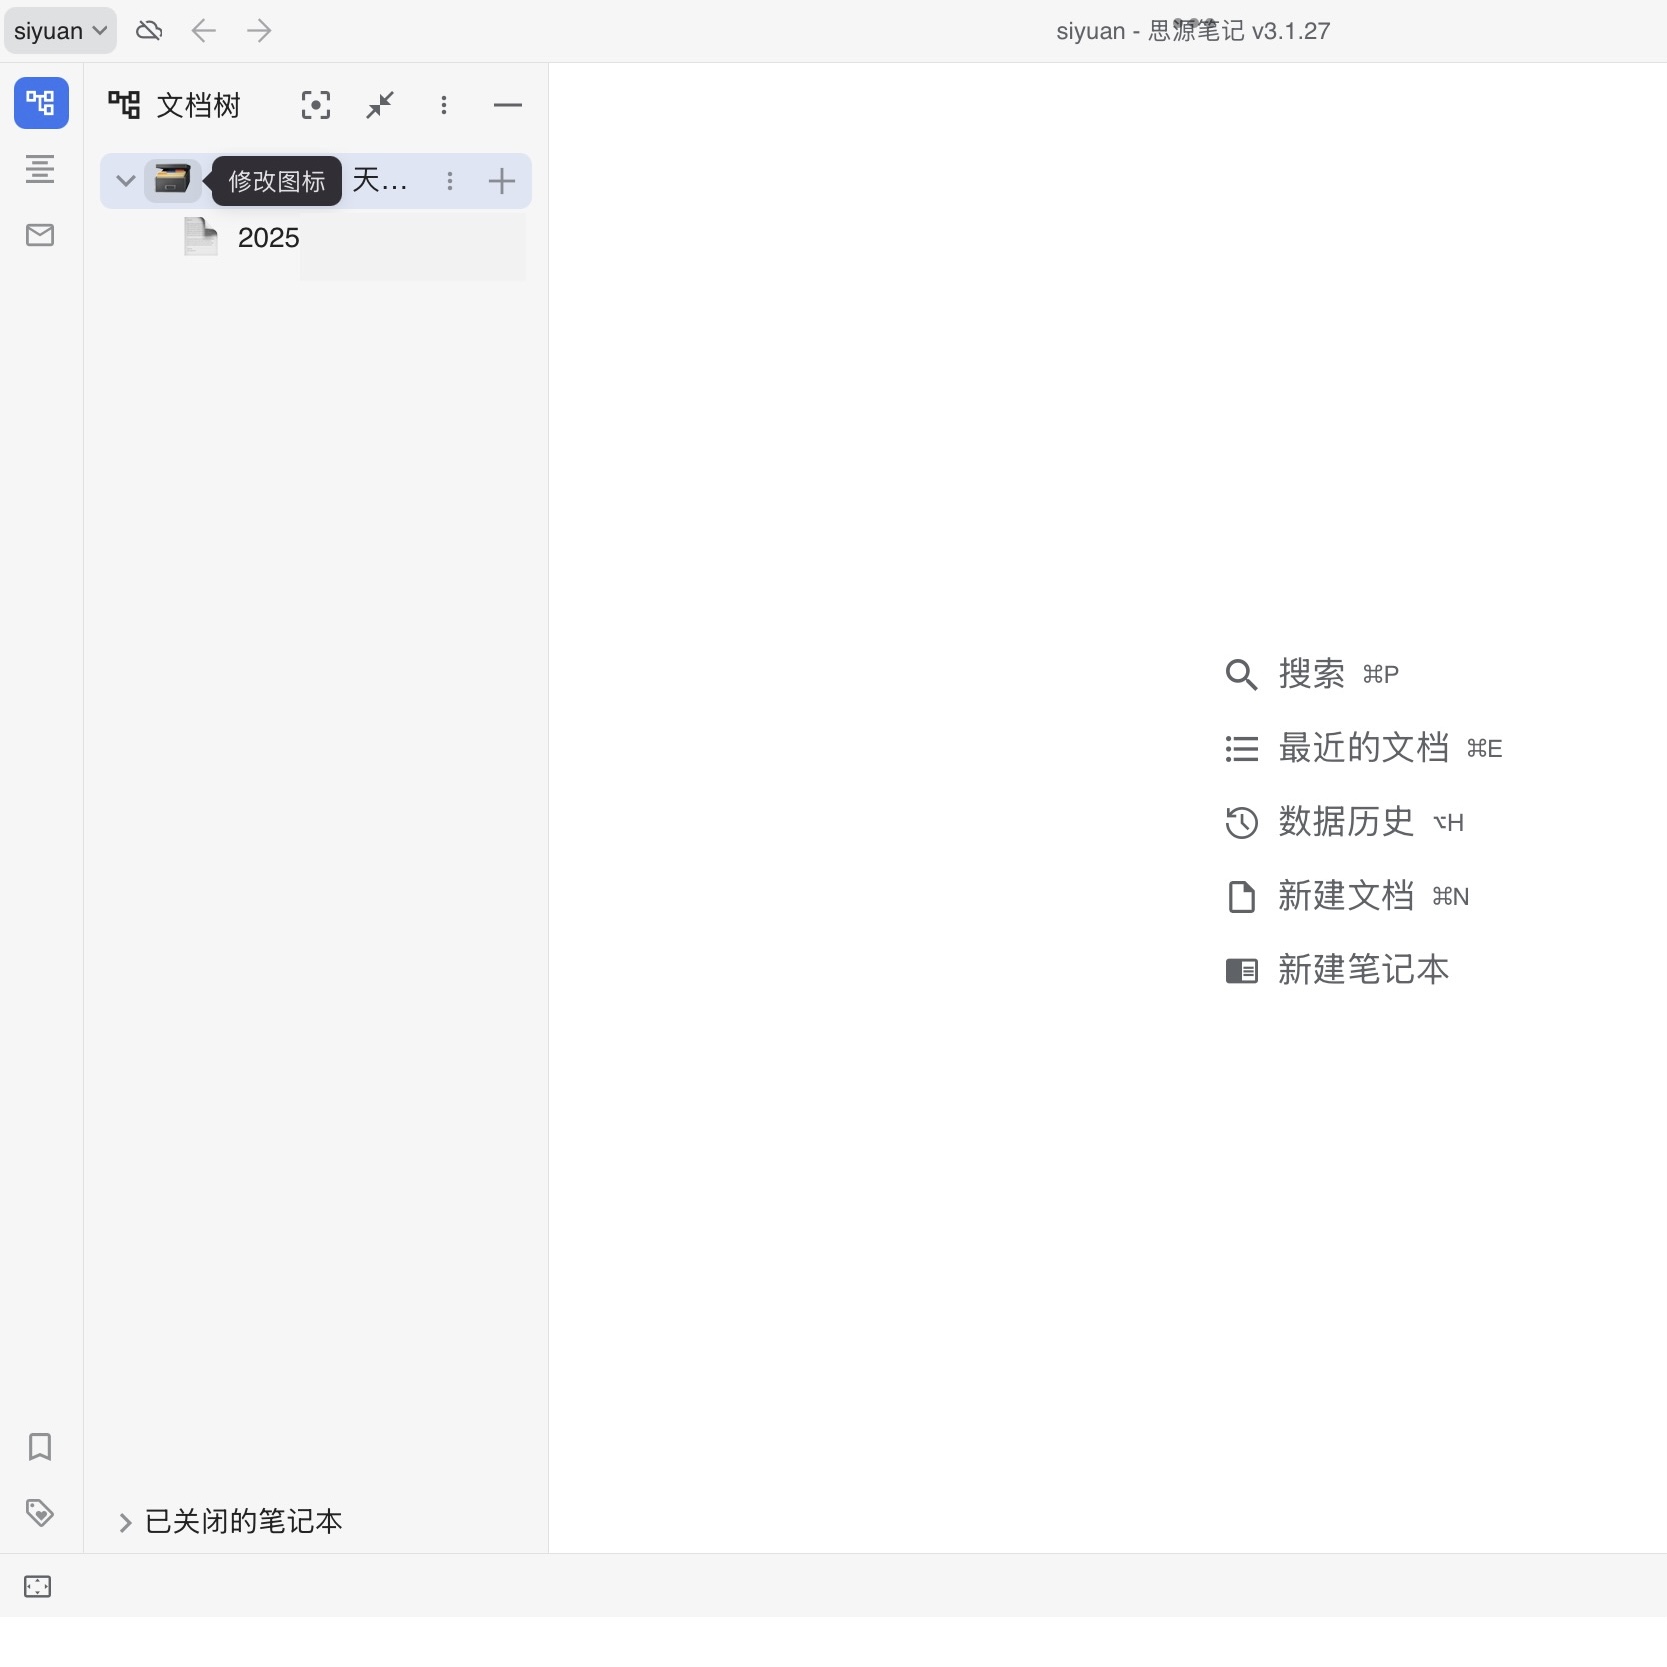Open 数据历史 data history

click(1345, 822)
